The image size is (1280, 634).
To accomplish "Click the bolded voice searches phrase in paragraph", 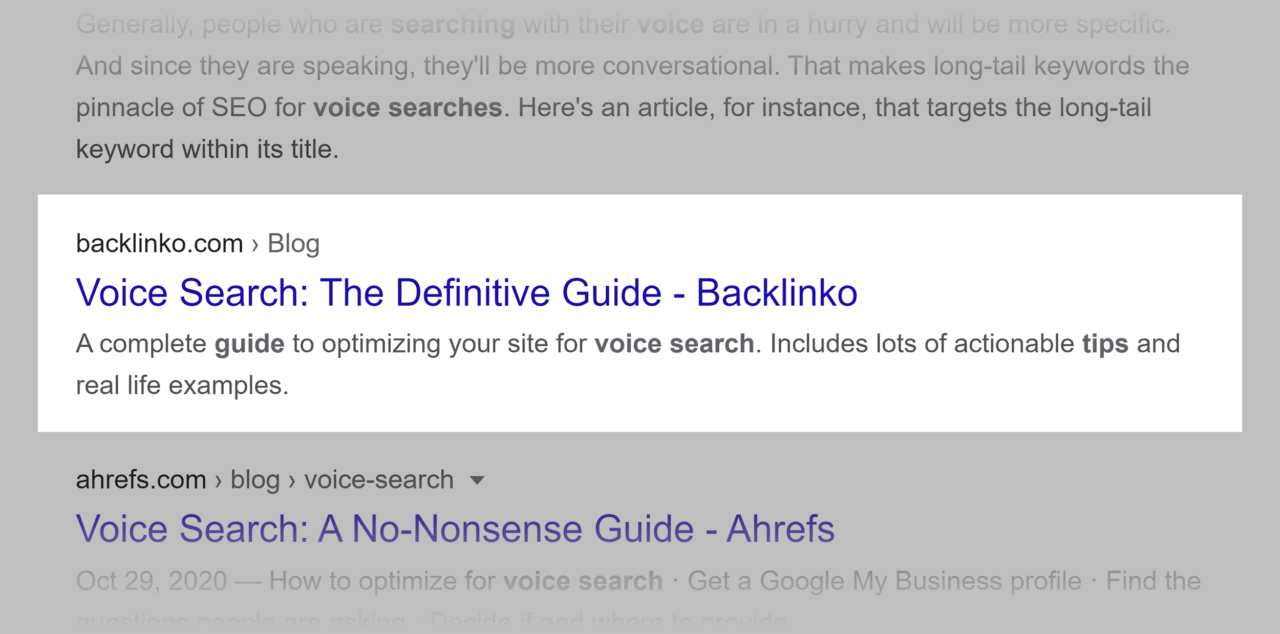I will point(407,107).
